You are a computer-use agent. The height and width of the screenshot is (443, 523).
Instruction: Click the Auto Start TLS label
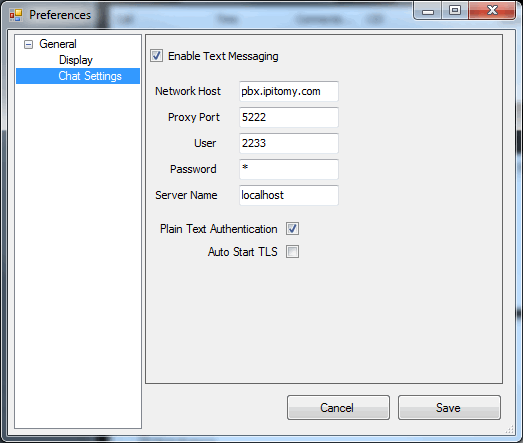(242, 252)
